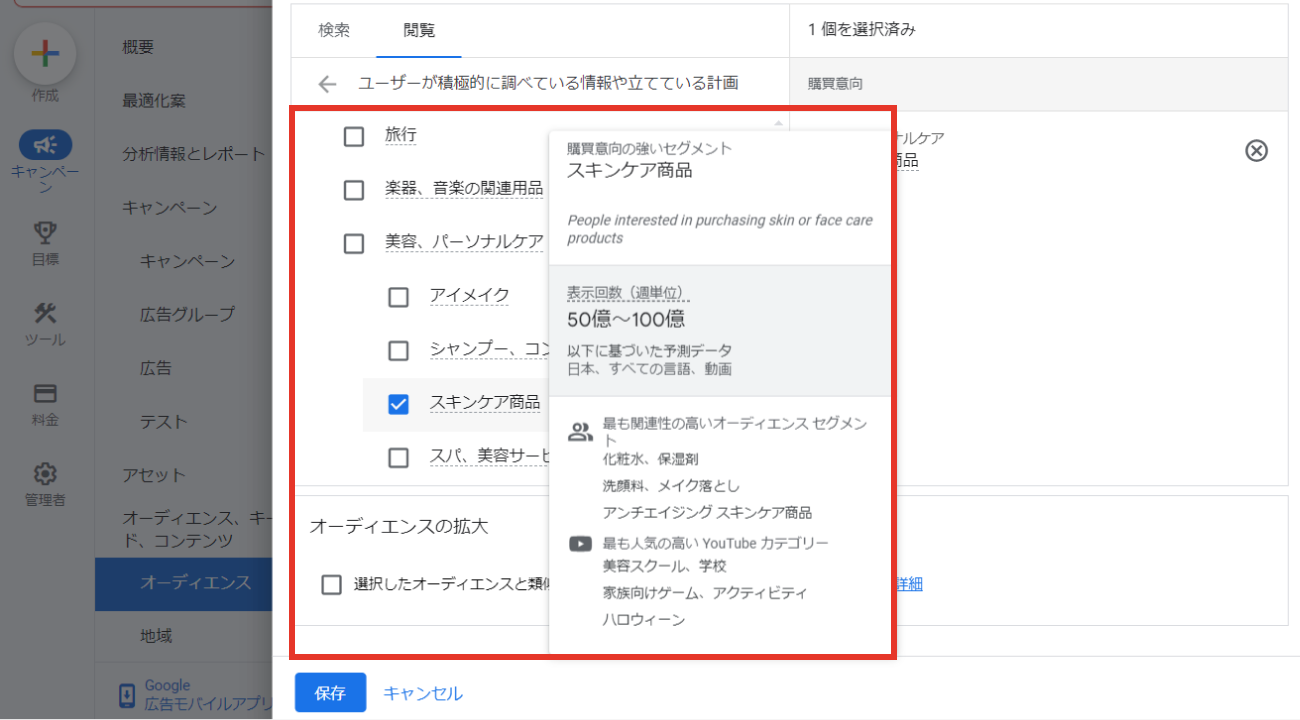This screenshot has height=720, width=1300.
Task: Open 最適化案 in the side menu
Action: pyautogui.click(x=154, y=101)
